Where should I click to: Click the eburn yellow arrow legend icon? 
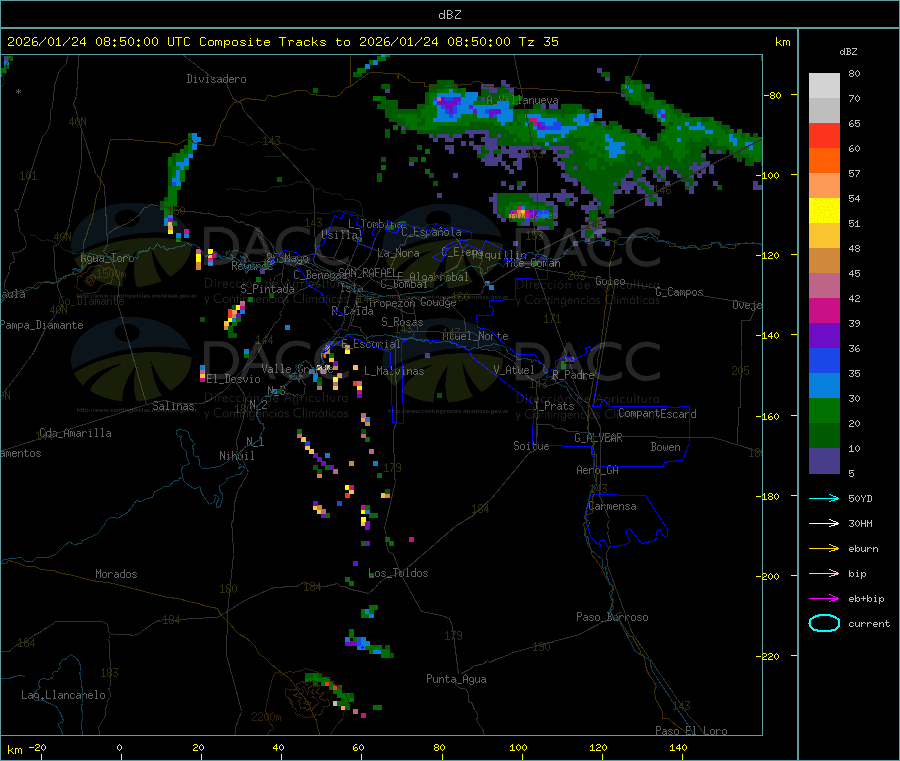click(824, 548)
